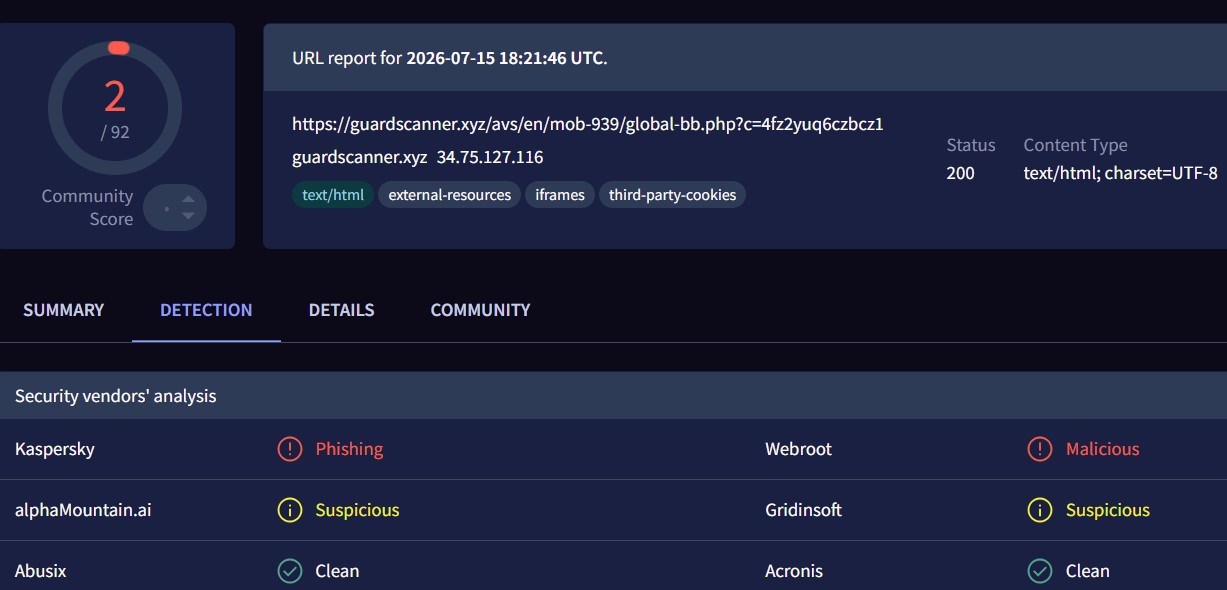Screen dimensions: 1227x590
Task: Click the Malicious verdict text
Action: [x=1103, y=449]
